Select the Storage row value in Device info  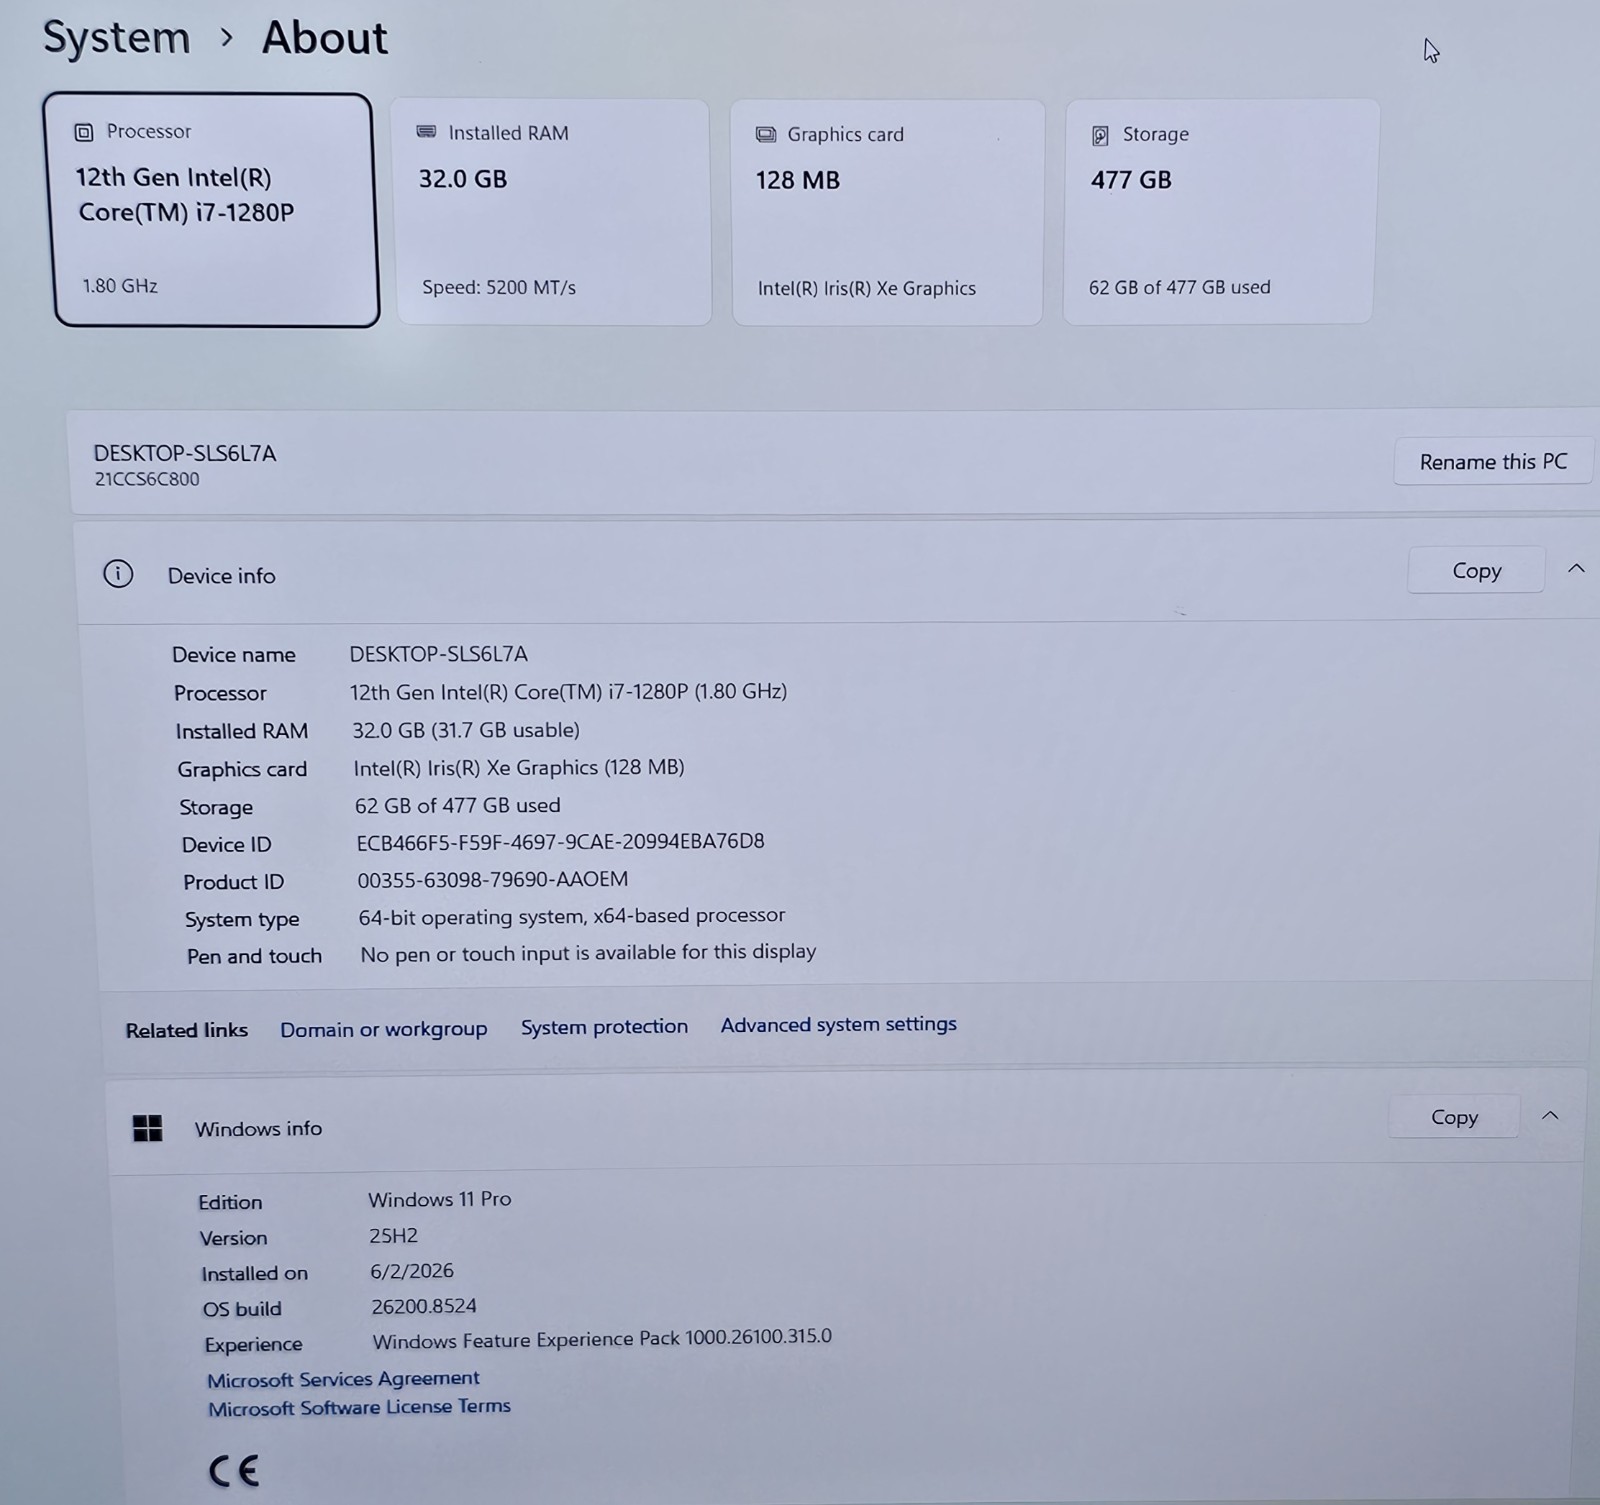(x=457, y=805)
